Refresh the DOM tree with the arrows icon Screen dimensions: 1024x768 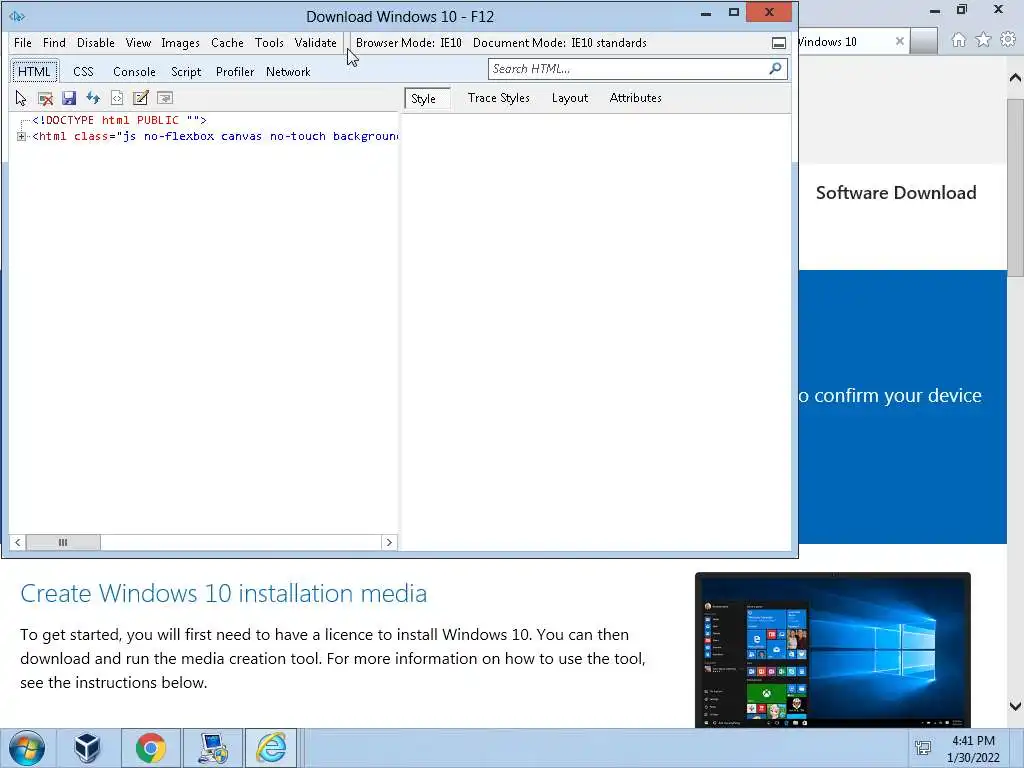click(x=93, y=98)
